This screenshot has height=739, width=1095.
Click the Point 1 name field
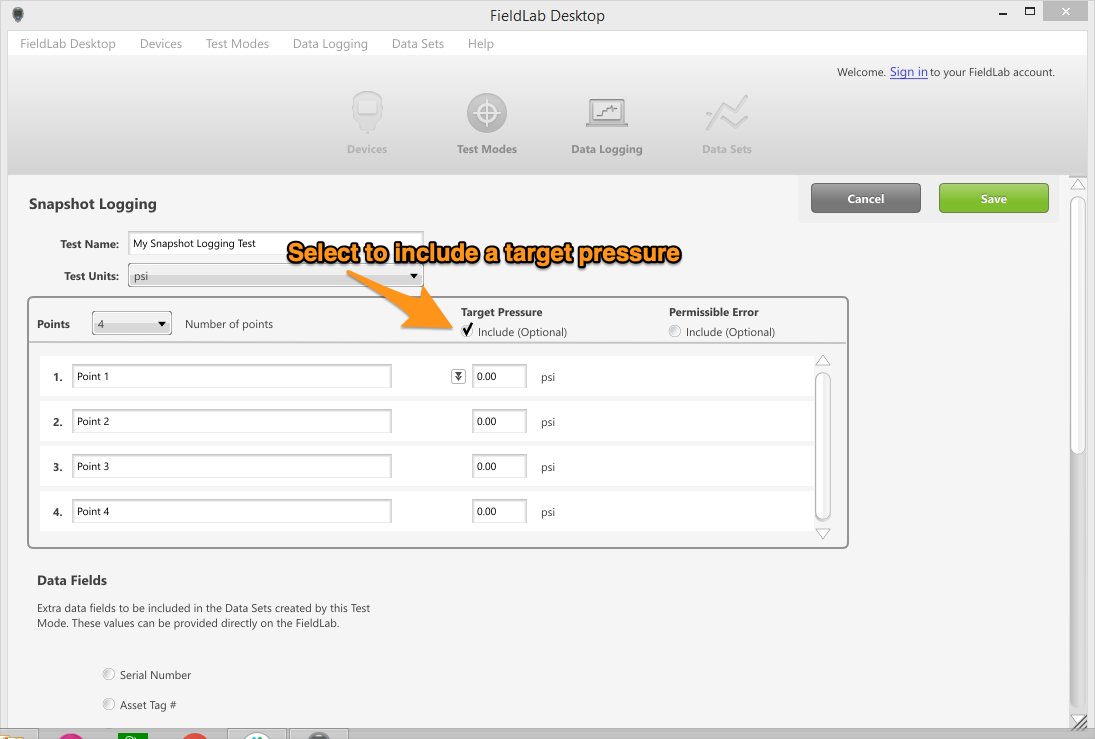232,376
